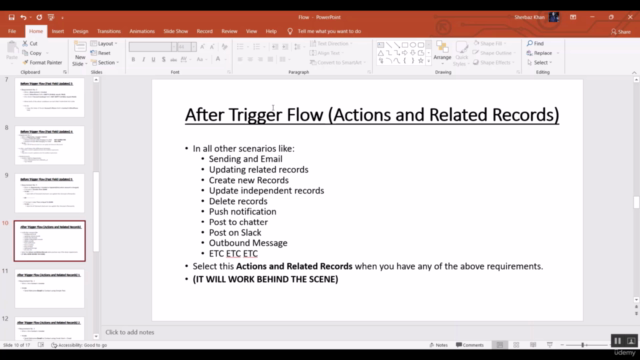Click the Cut scissors button
Image resolution: width=640 pixels, height=360 pixels.
tap(30, 43)
